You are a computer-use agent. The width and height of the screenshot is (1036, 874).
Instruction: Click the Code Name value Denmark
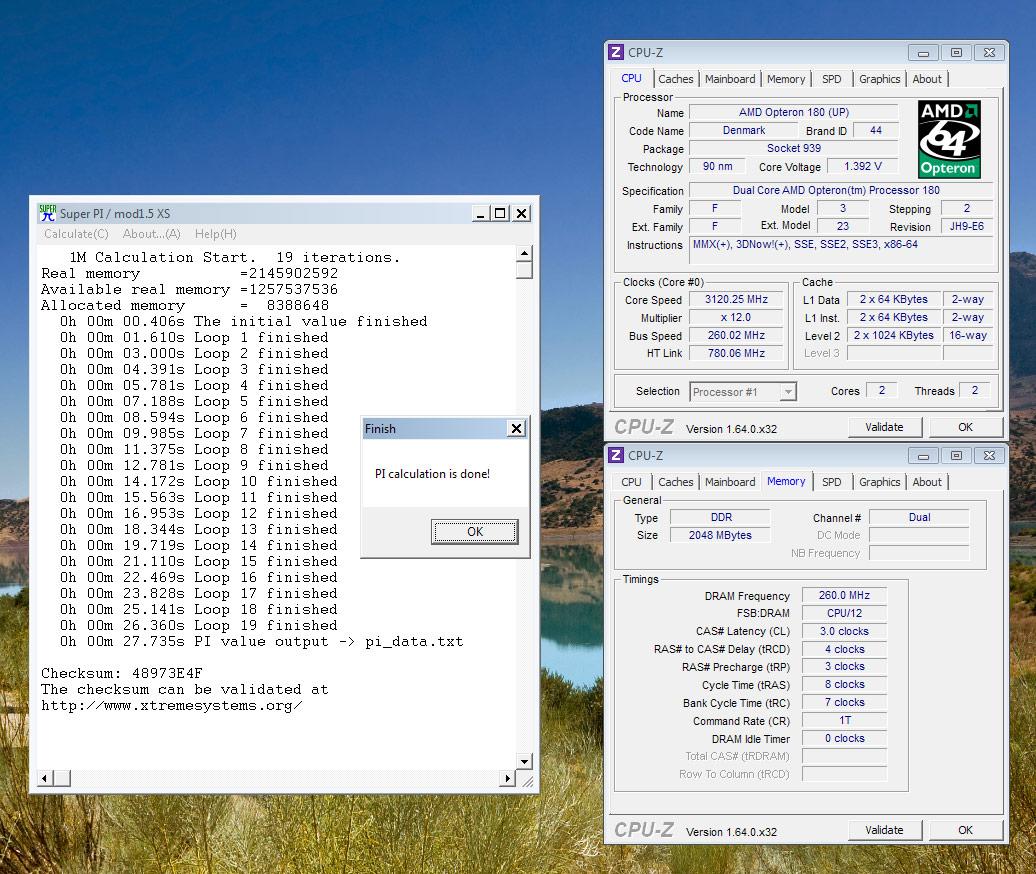743,130
